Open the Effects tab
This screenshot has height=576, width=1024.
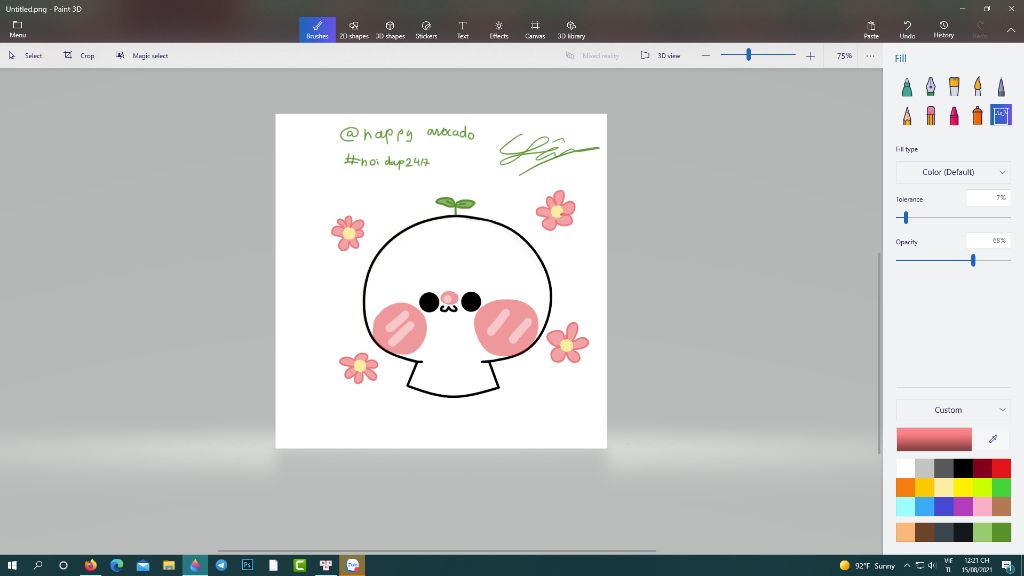tap(499, 29)
